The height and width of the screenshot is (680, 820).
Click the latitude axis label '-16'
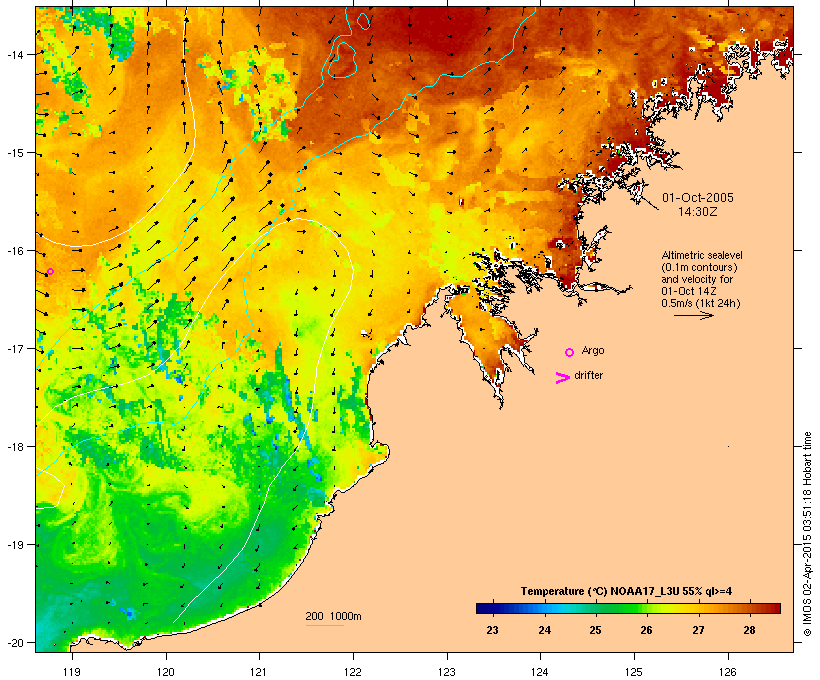coord(15,251)
